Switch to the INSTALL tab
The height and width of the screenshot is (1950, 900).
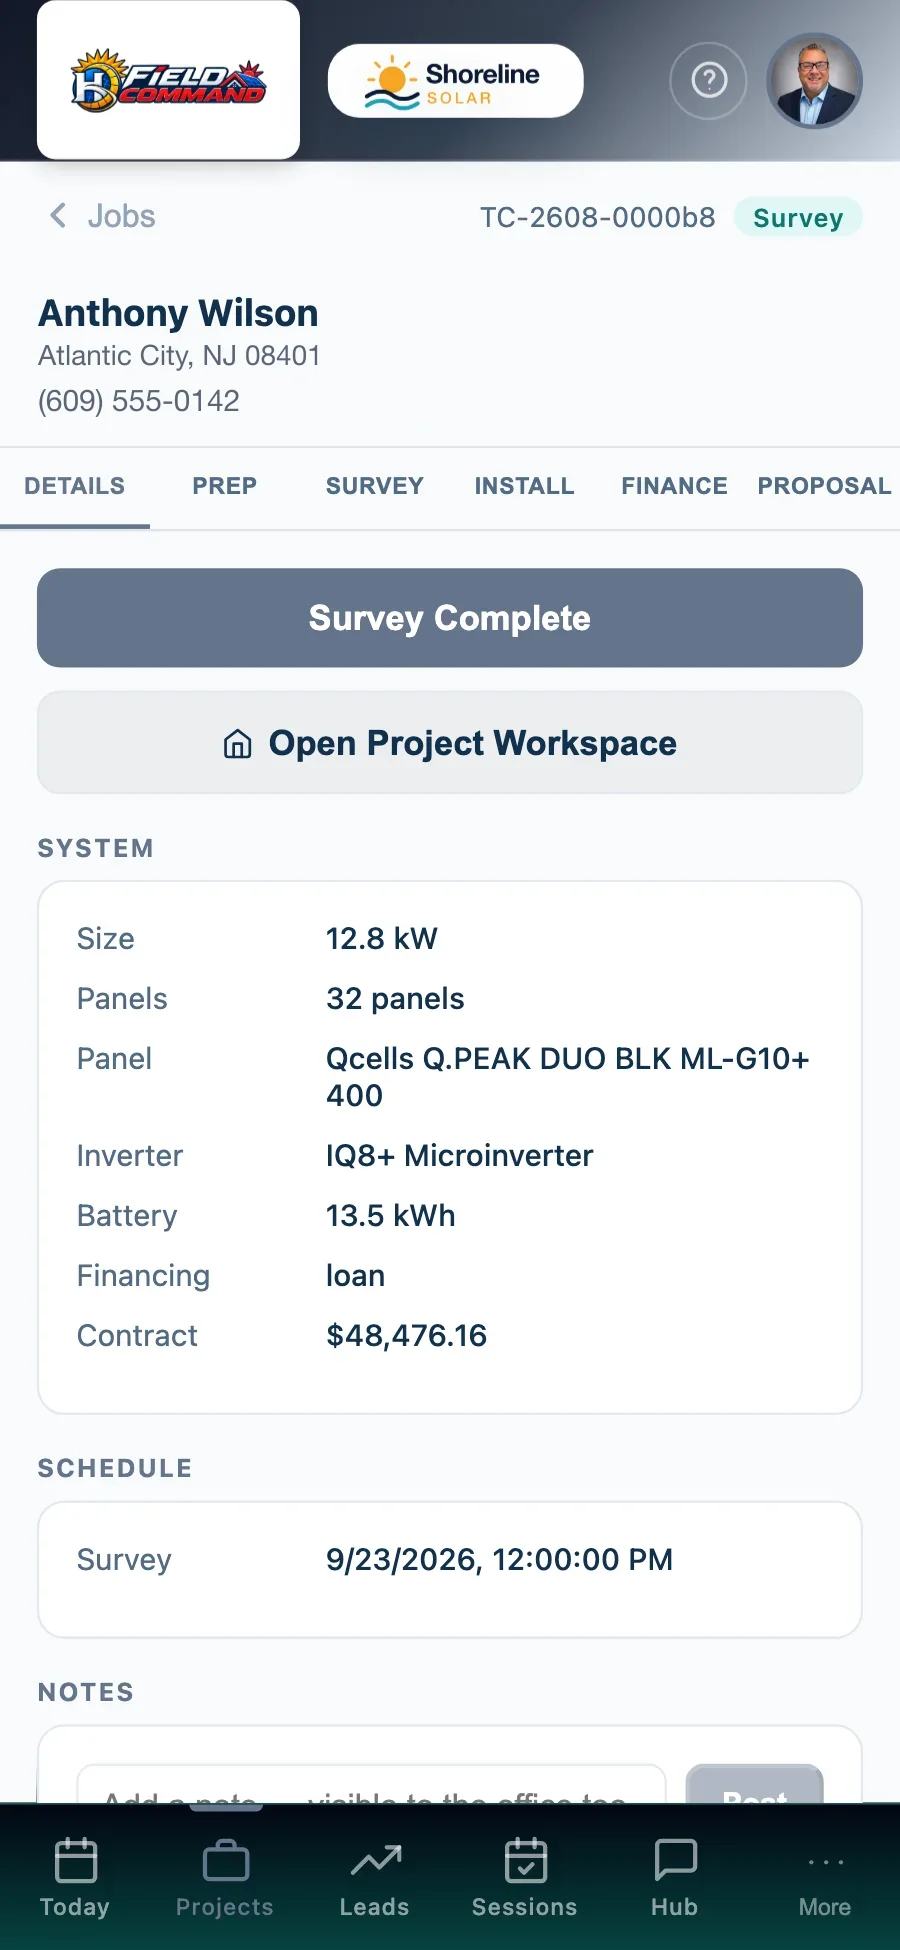tap(525, 486)
